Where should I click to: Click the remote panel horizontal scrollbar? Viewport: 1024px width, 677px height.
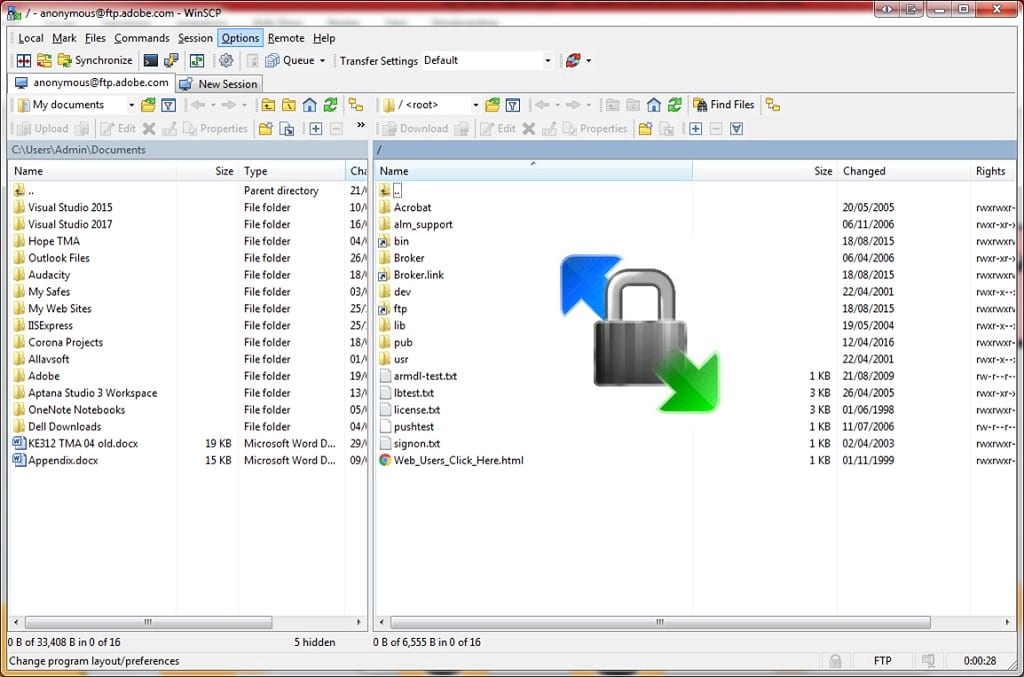coord(660,622)
